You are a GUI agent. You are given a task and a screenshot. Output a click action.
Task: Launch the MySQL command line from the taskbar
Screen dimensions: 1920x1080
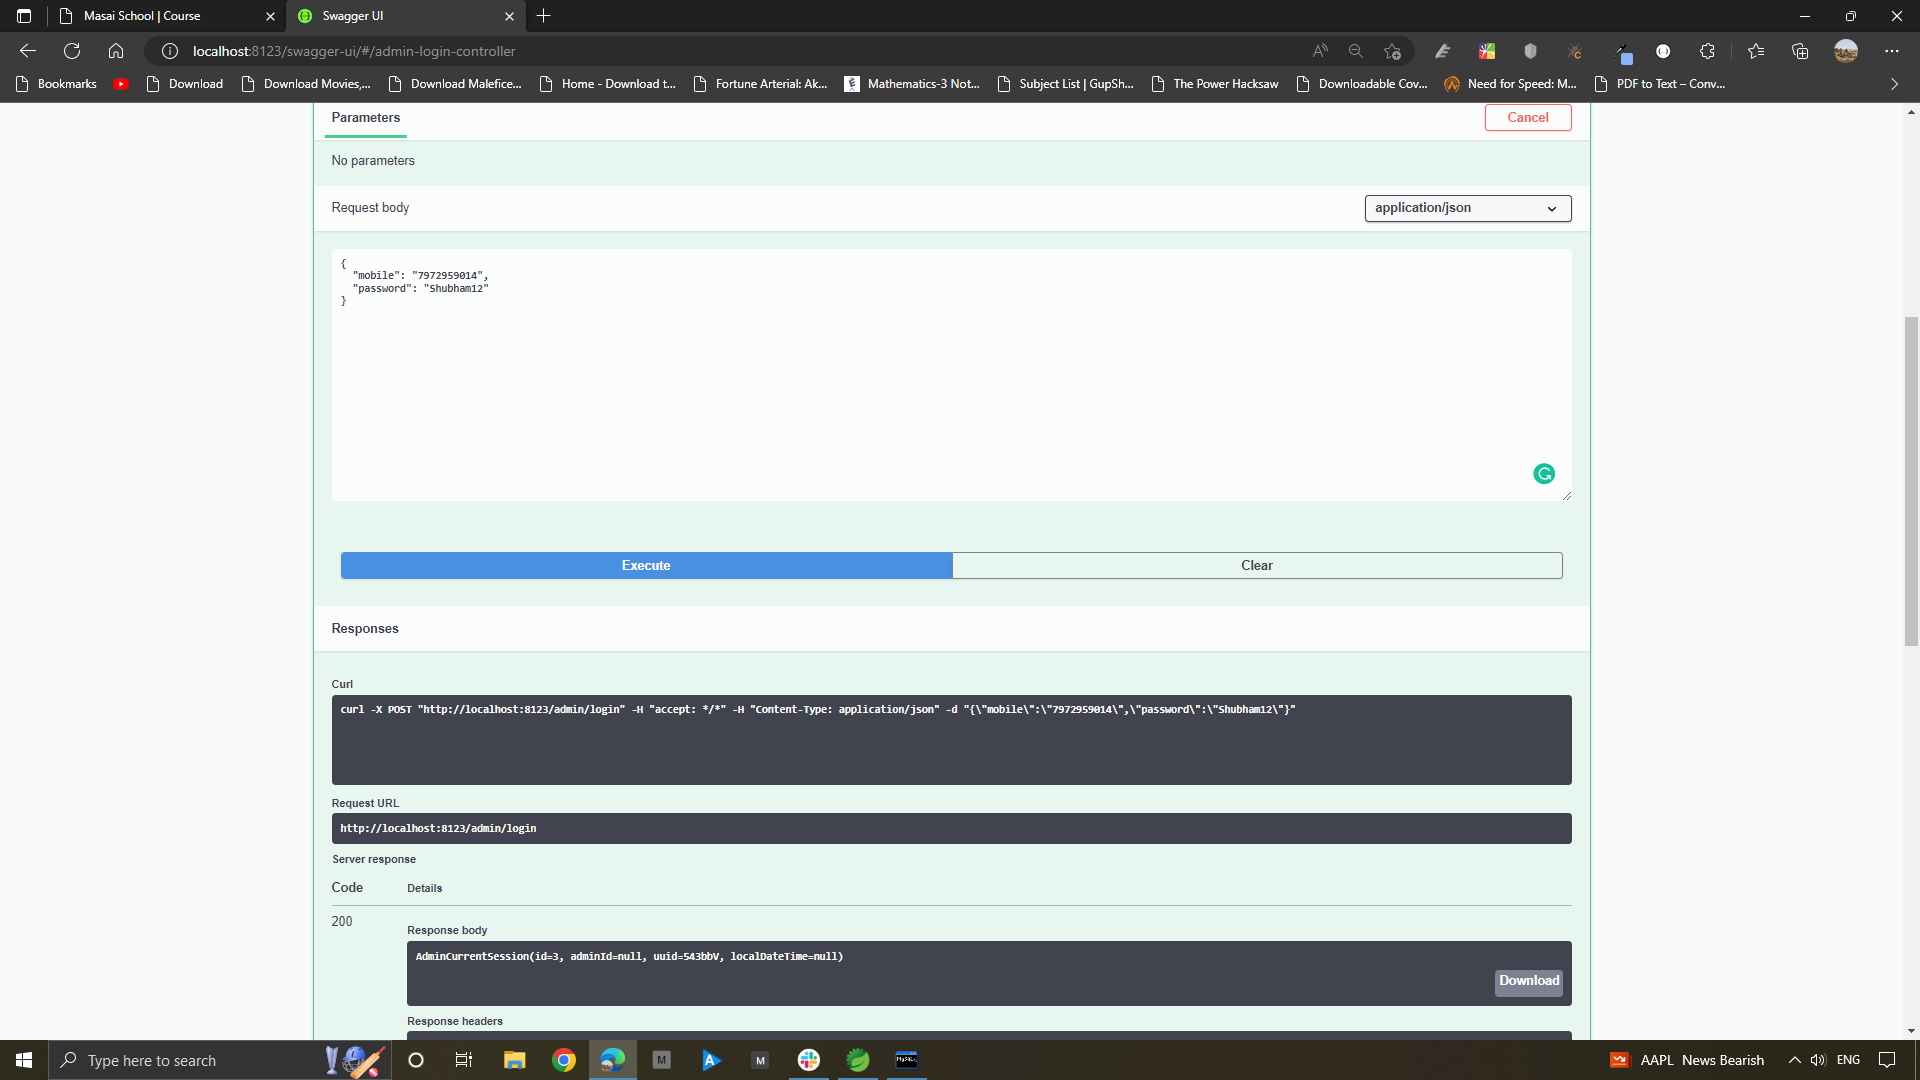(908, 1060)
